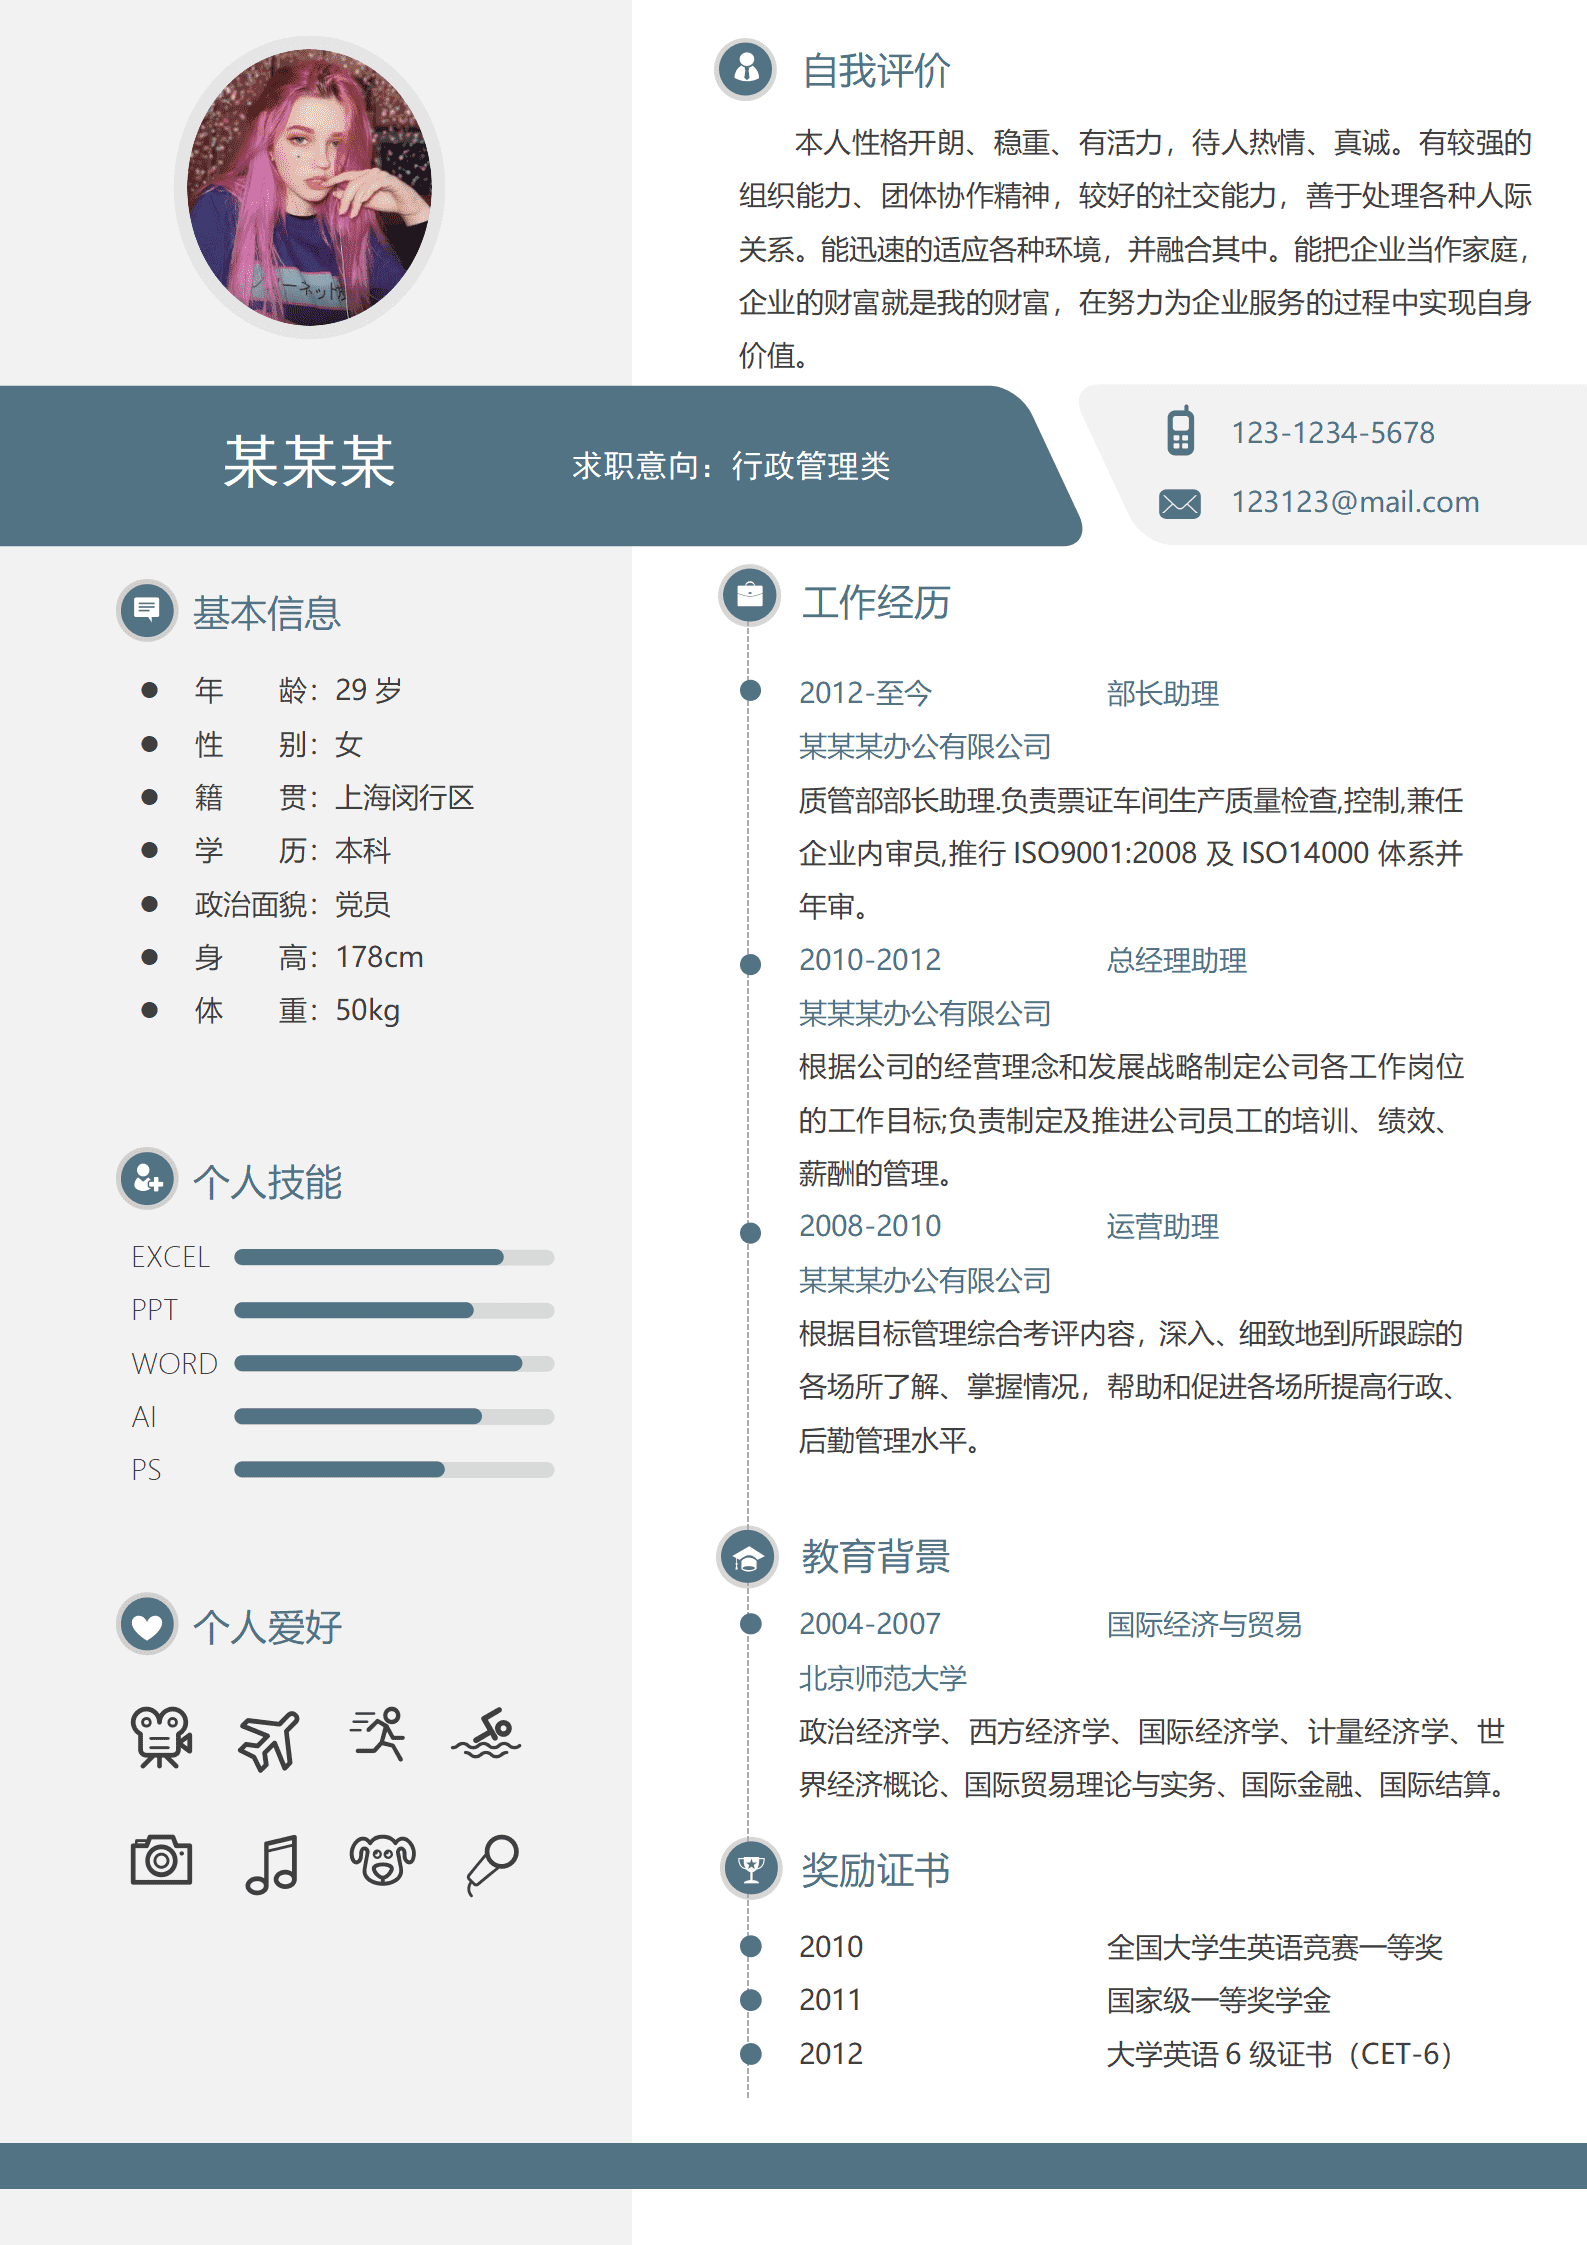Click the email envelope icon
Screen dimensions: 1587x2245
1180,503
